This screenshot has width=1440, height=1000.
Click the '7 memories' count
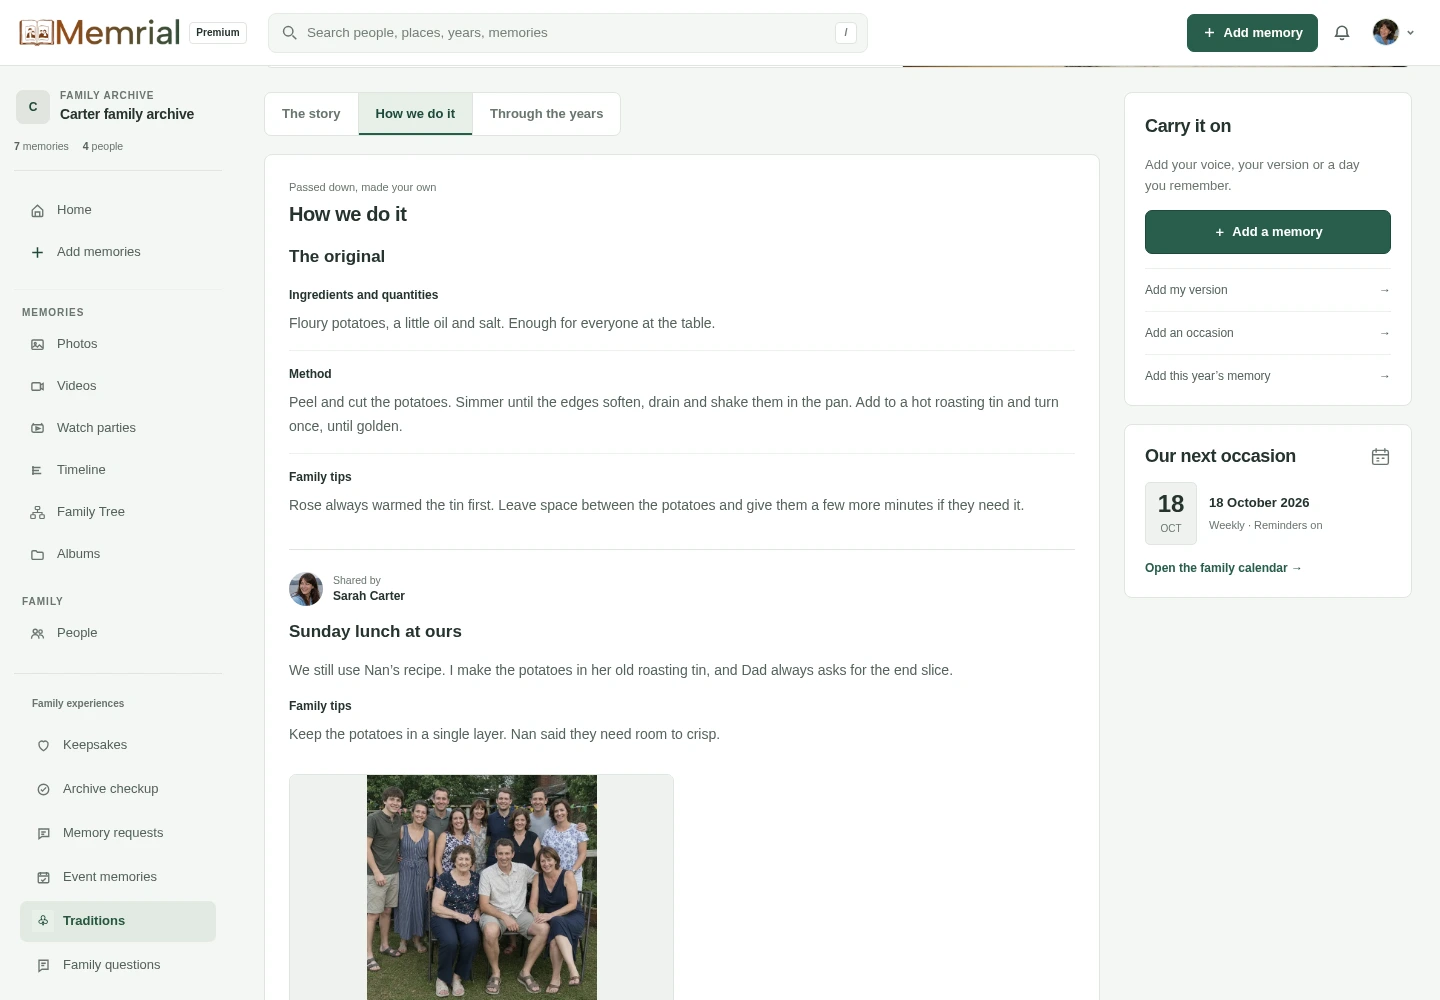(41, 147)
